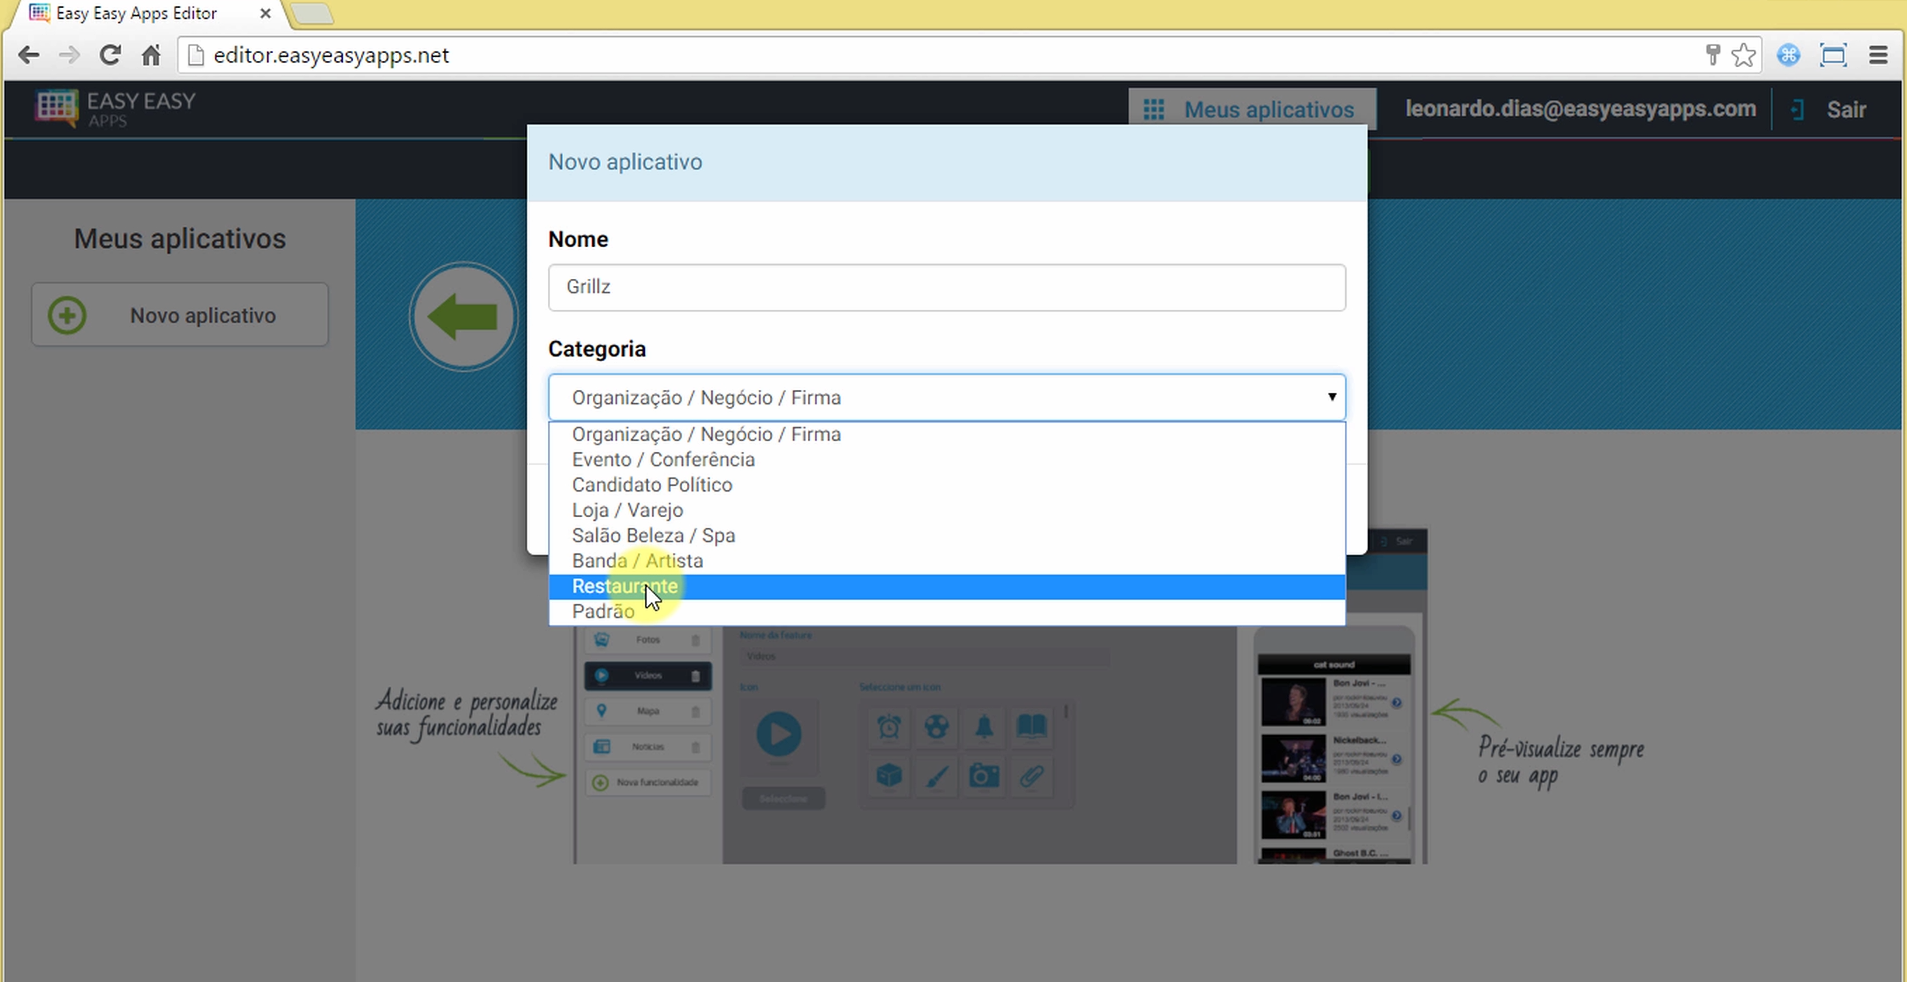This screenshot has height=982, width=1907.
Task: Click the Nome text field
Action: coord(946,287)
